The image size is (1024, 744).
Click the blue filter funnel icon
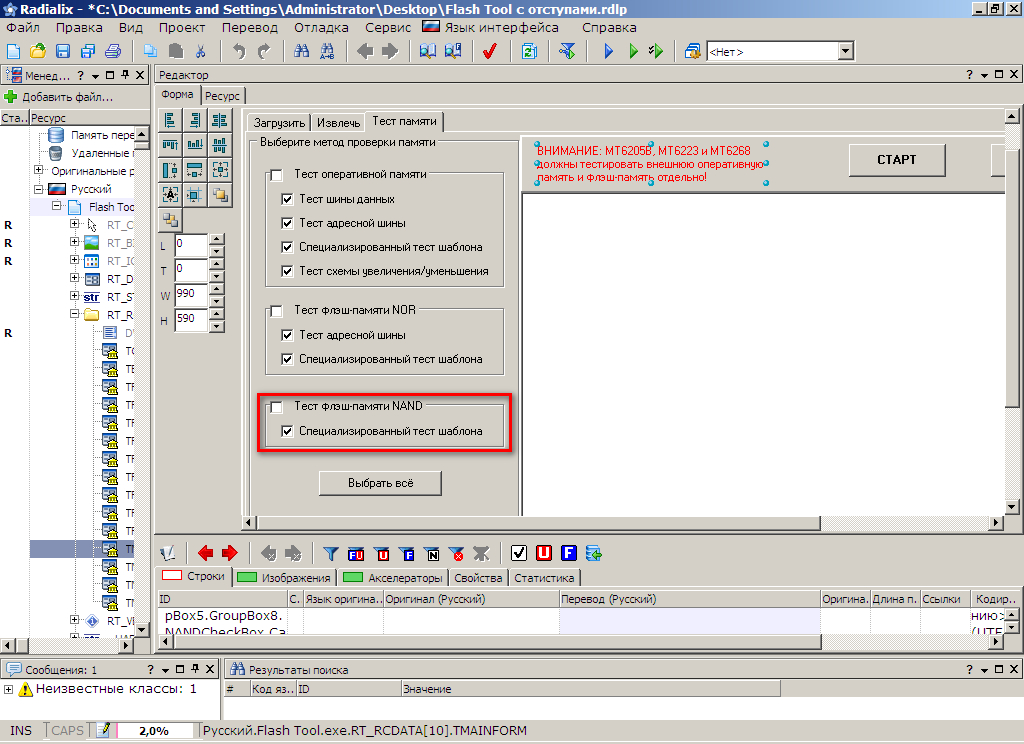331,553
